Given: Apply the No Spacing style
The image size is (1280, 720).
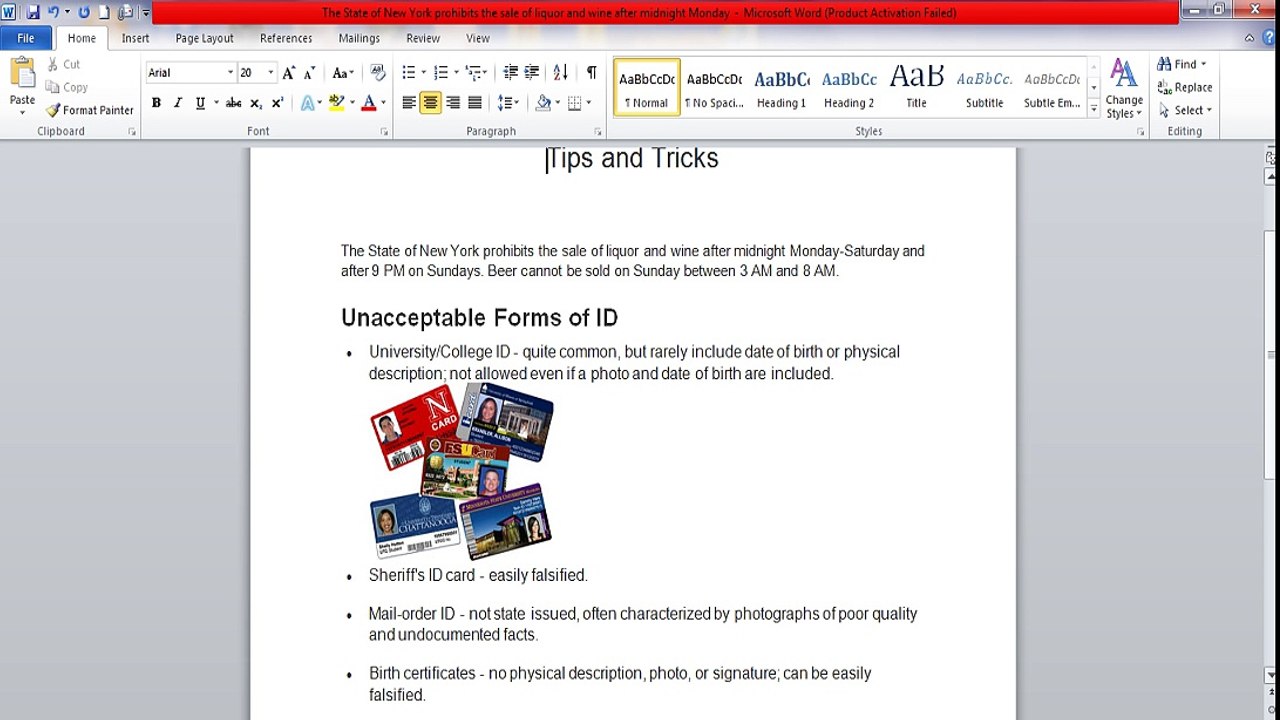Looking at the screenshot, I should pyautogui.click(x=714, y=88).
